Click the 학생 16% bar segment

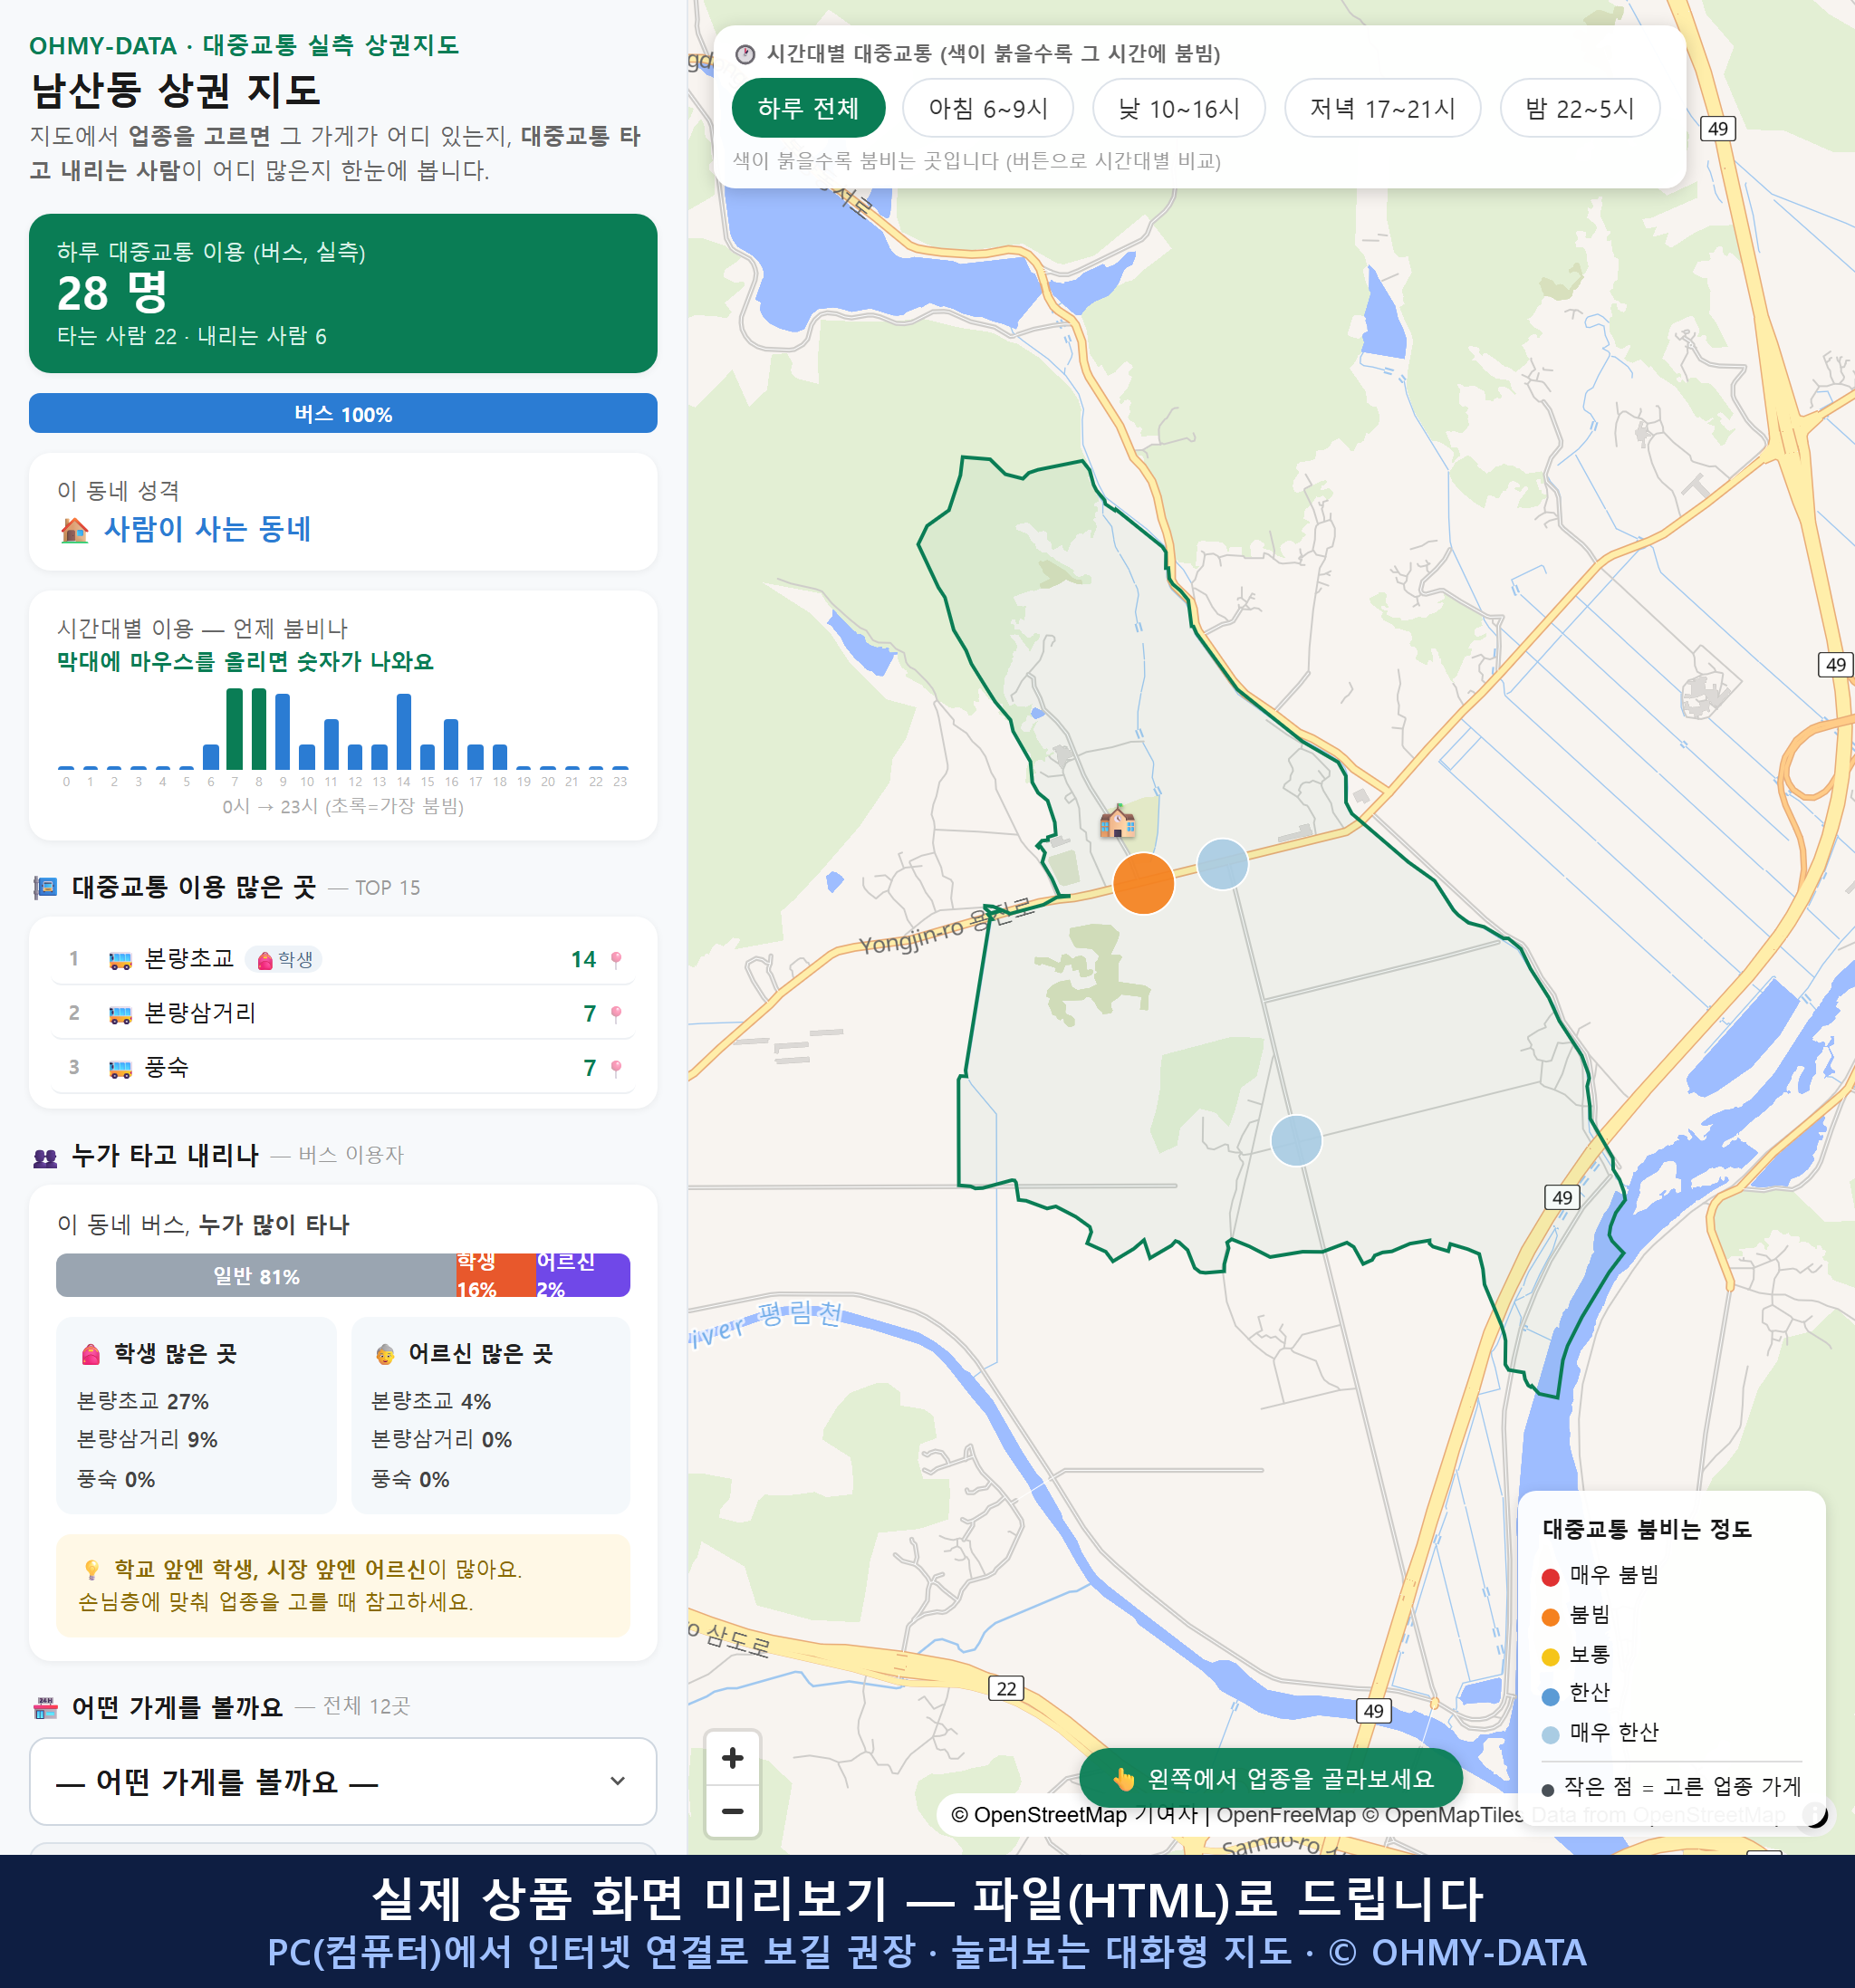(x=495, y=1276)
